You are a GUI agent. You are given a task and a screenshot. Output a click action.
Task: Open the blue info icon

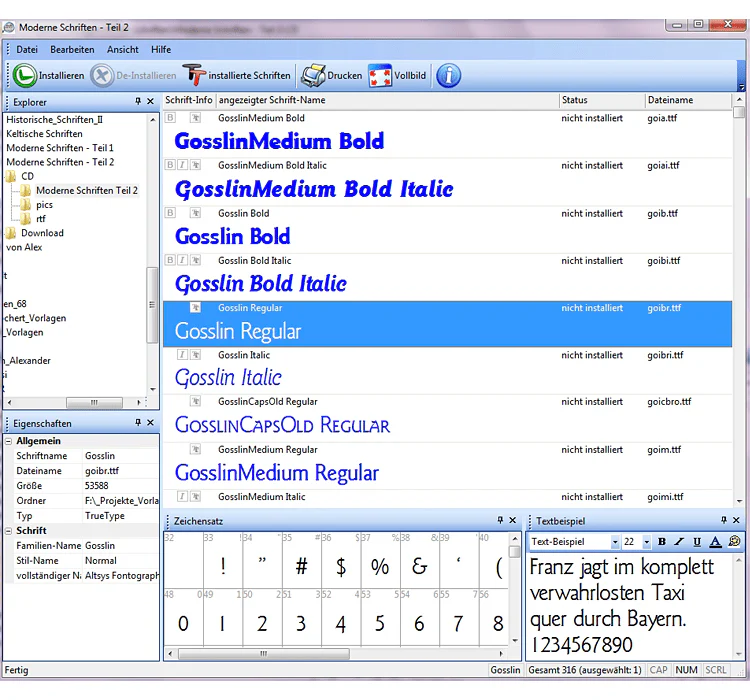tap(448, 76)
